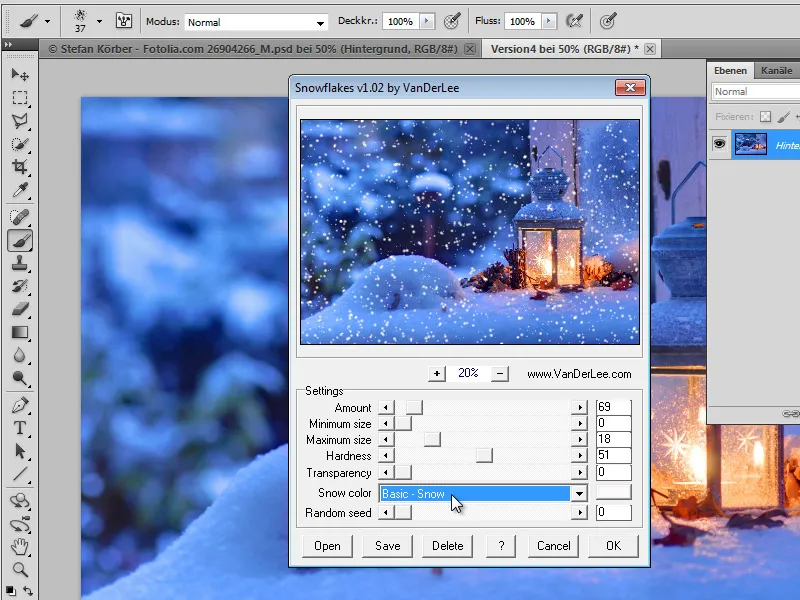Select the Brush tool in toolbox
The height and width of the screenshot is (600, 800).
[x=19, y=240]
